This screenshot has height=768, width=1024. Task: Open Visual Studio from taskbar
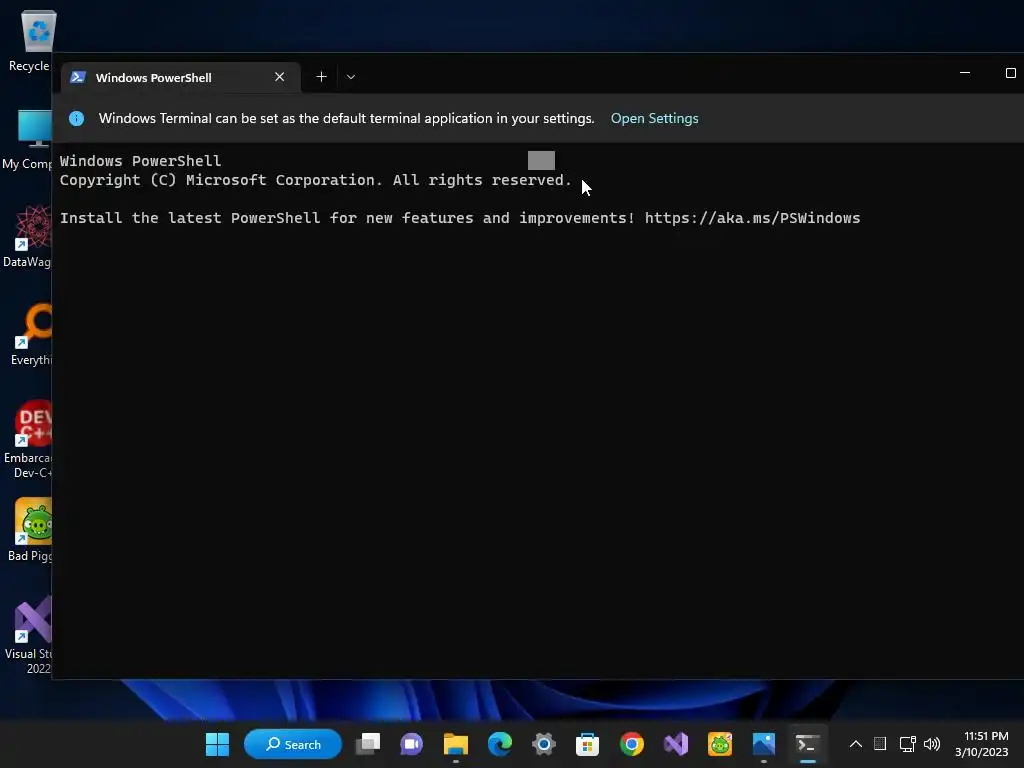tap(676, 744)
